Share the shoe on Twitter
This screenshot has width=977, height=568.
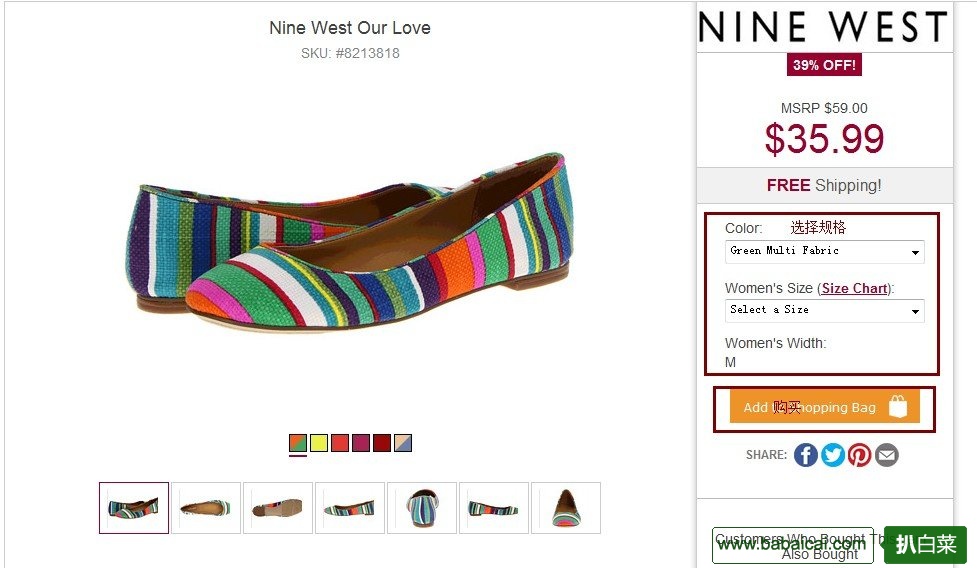click(x=833, y=455)
